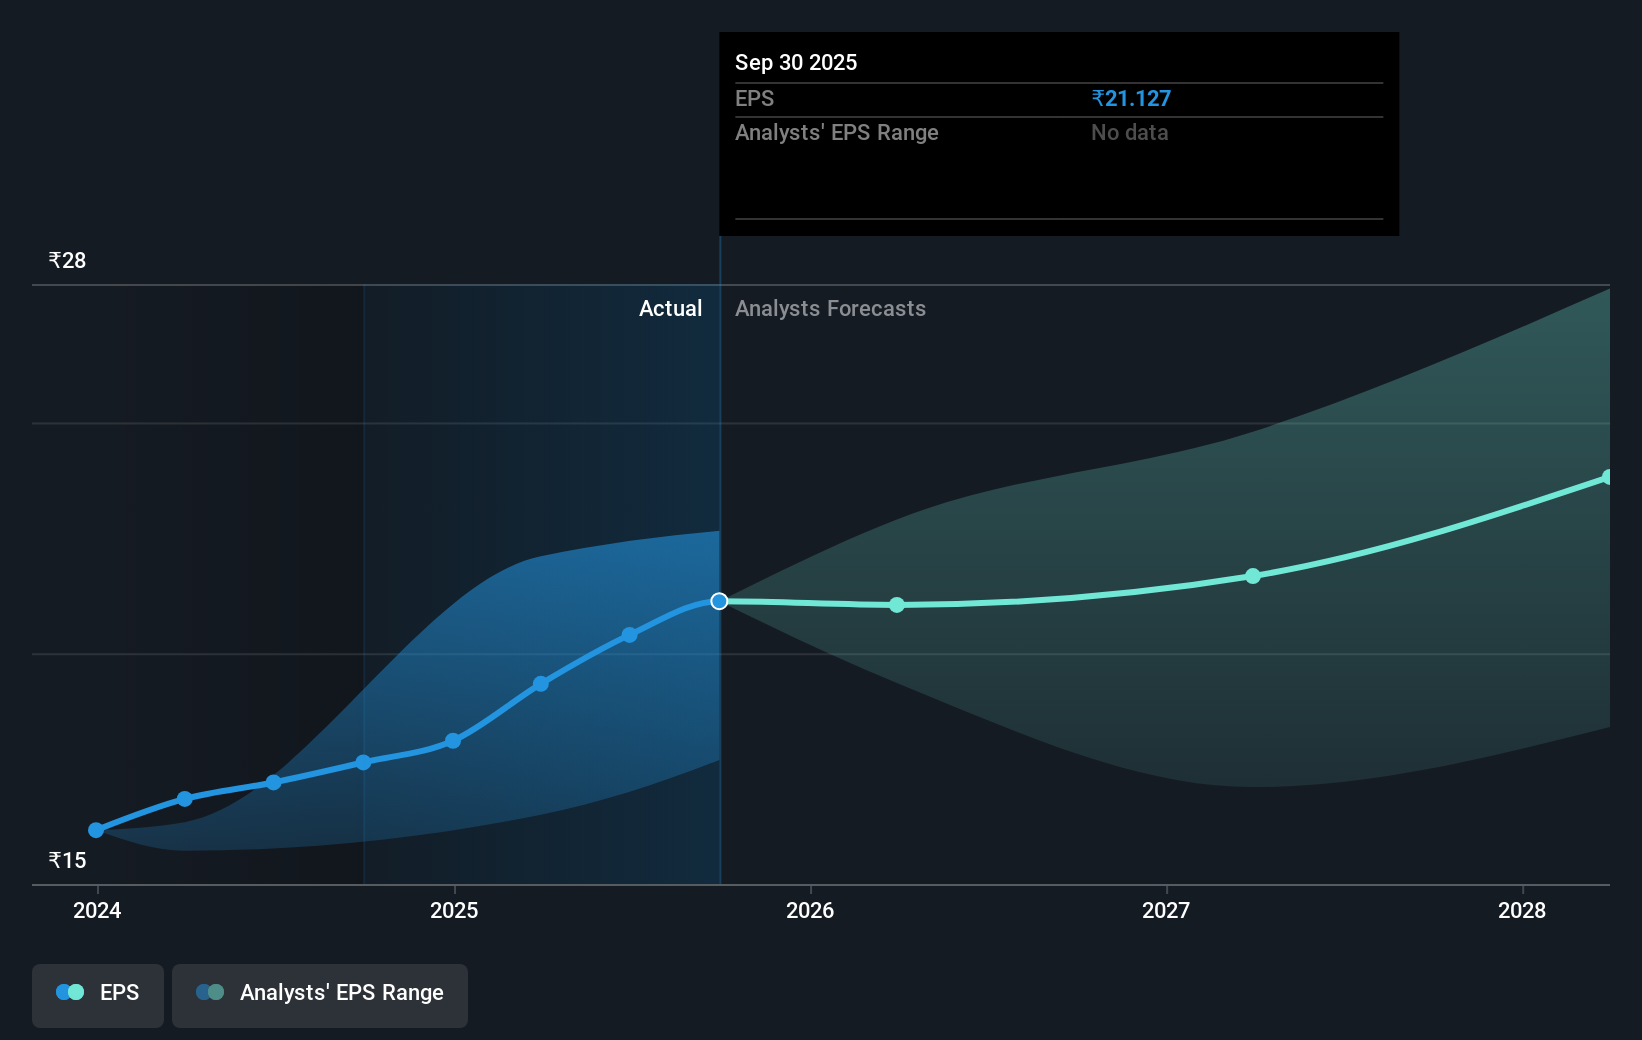Click the 2024 EPS data point on the blue line
The image size is (1642, 1040).
pos(96,830)
